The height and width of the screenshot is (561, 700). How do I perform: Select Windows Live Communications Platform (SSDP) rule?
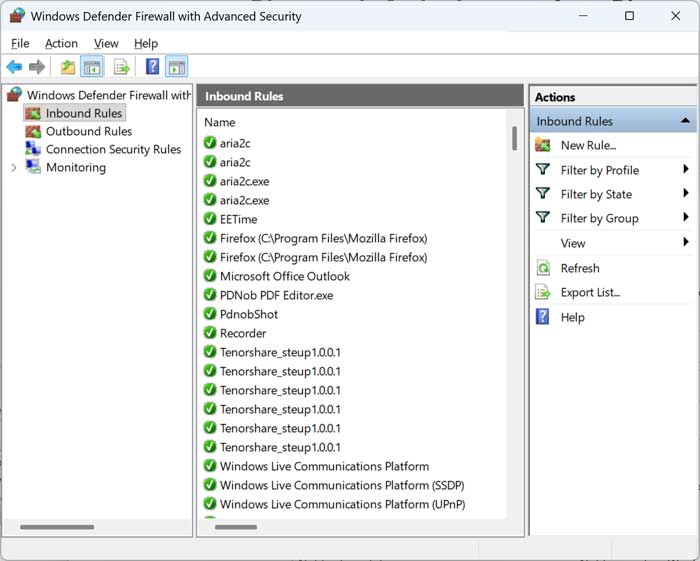[342, 485]
